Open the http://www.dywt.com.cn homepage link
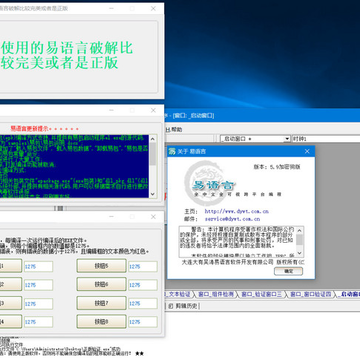Screen dimensions: 360x360 pyautogui.click(x=236, y=211)
